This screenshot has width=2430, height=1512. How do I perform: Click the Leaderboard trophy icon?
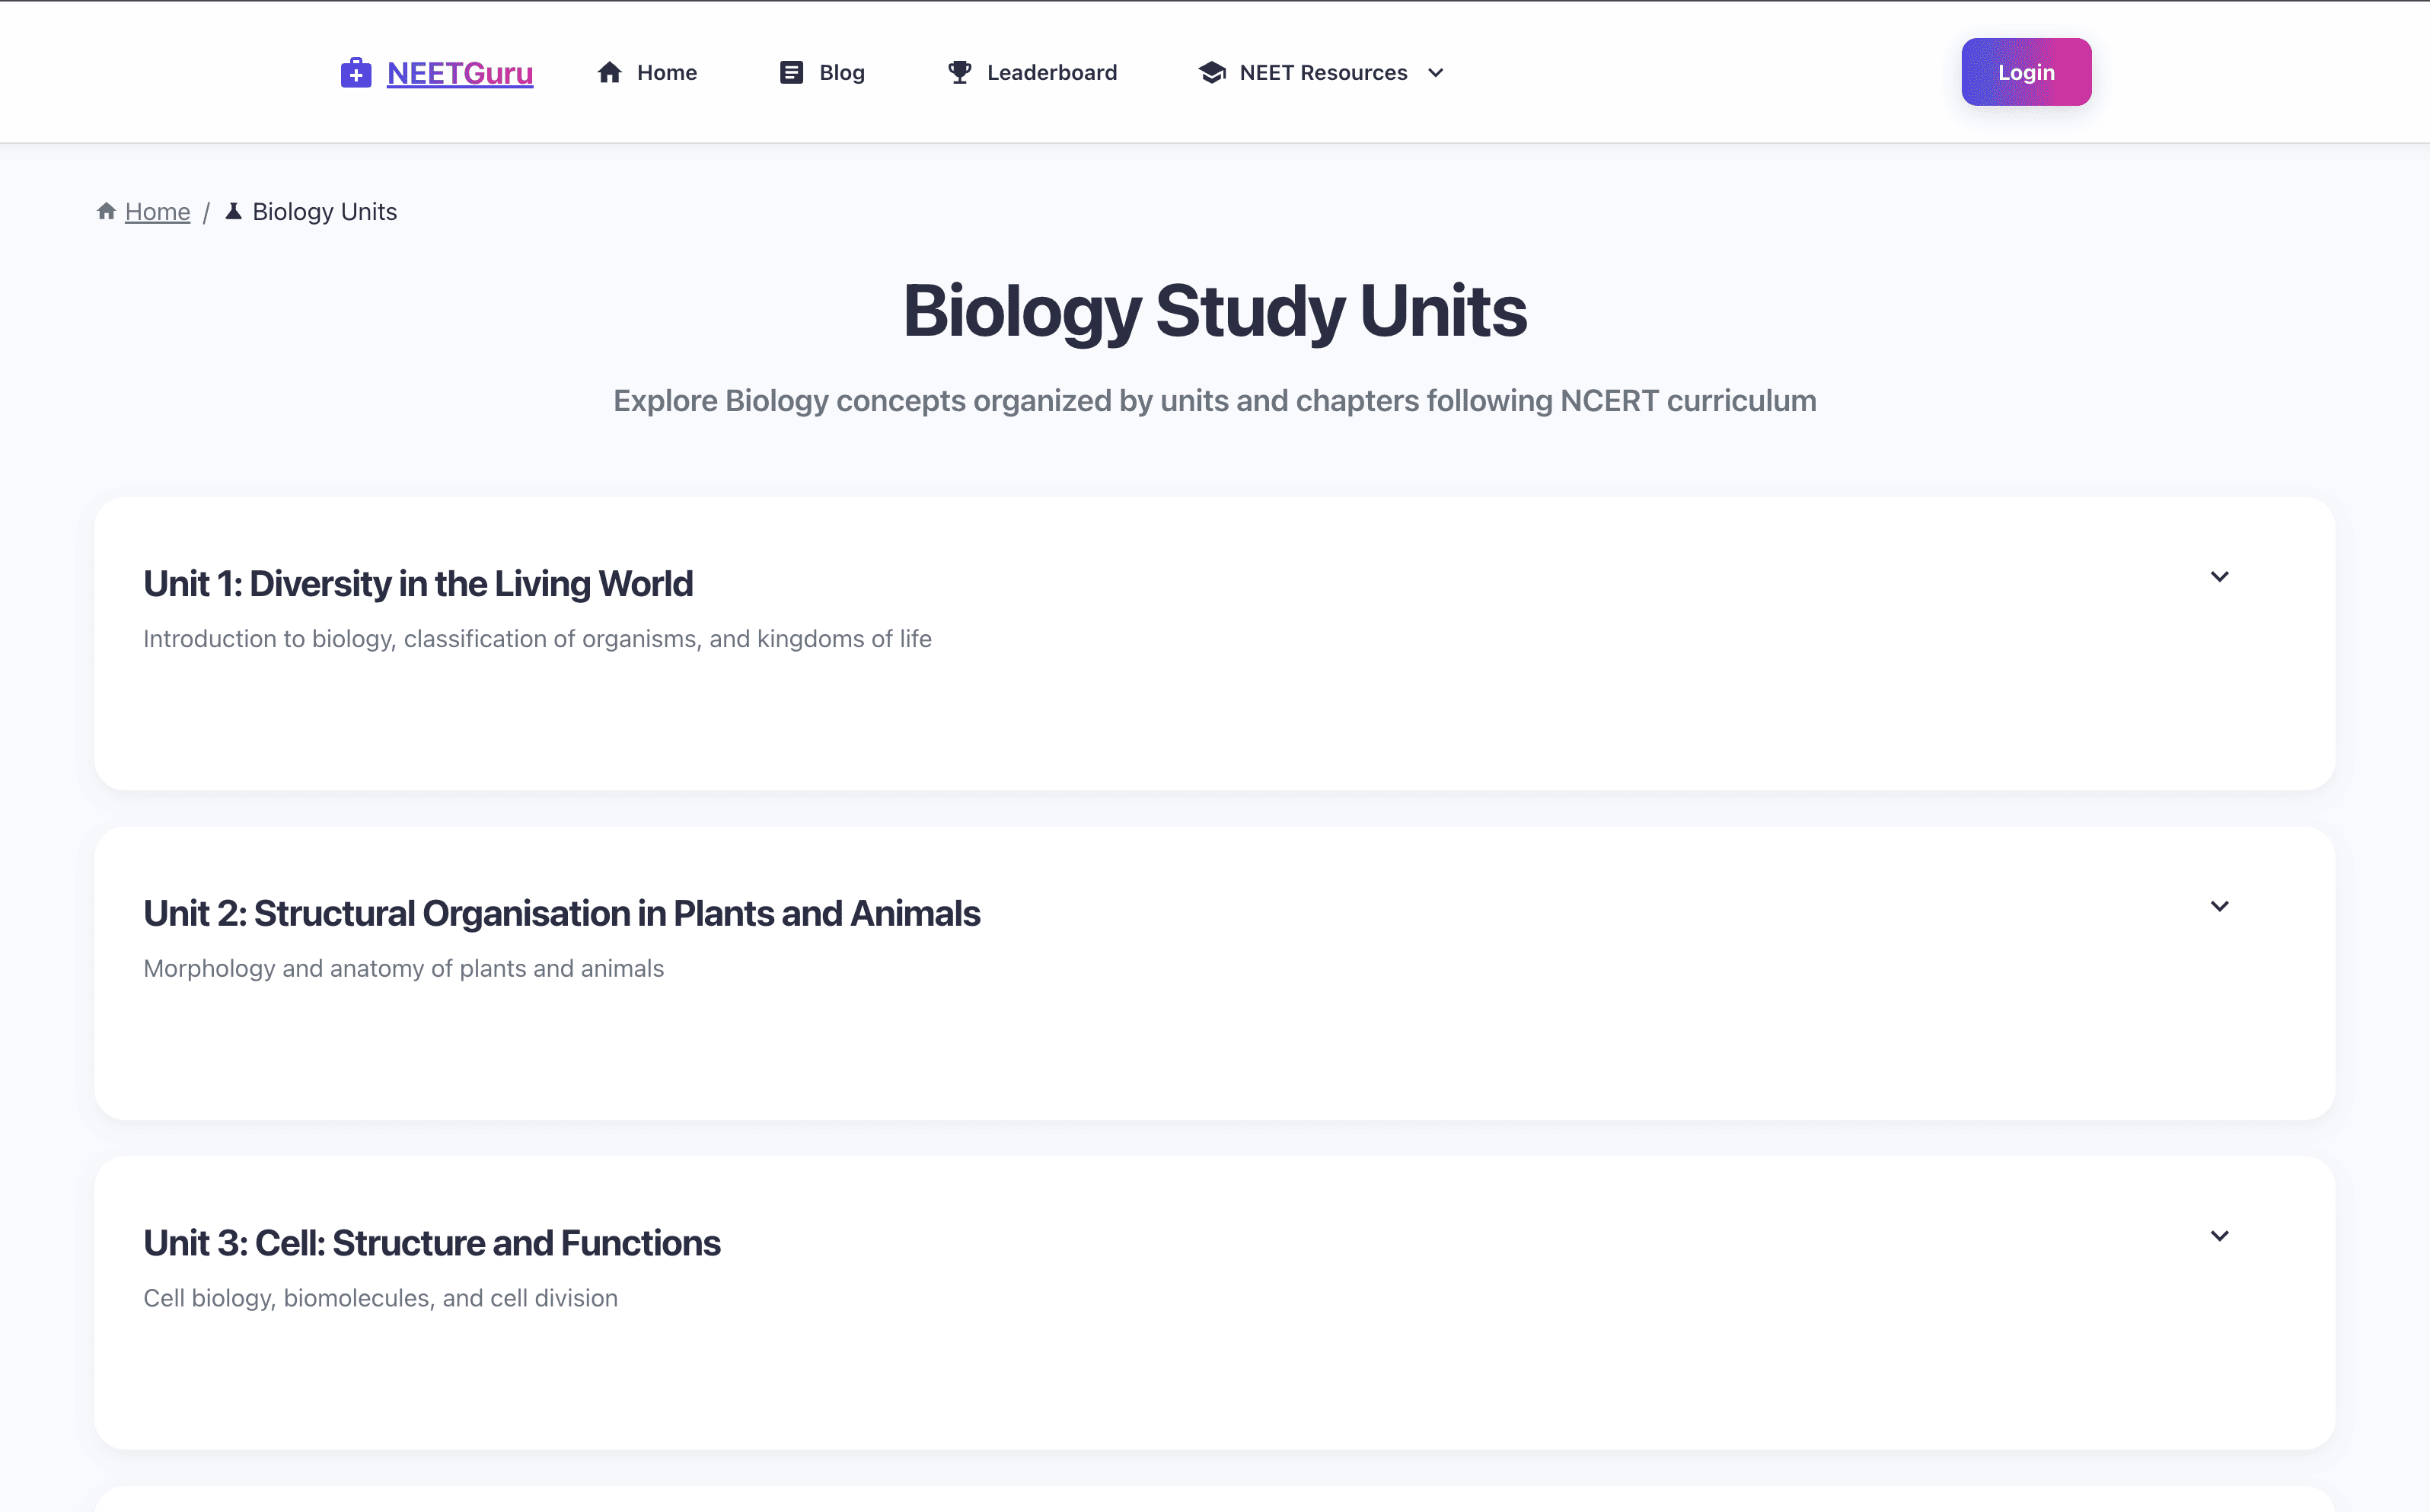959,73
